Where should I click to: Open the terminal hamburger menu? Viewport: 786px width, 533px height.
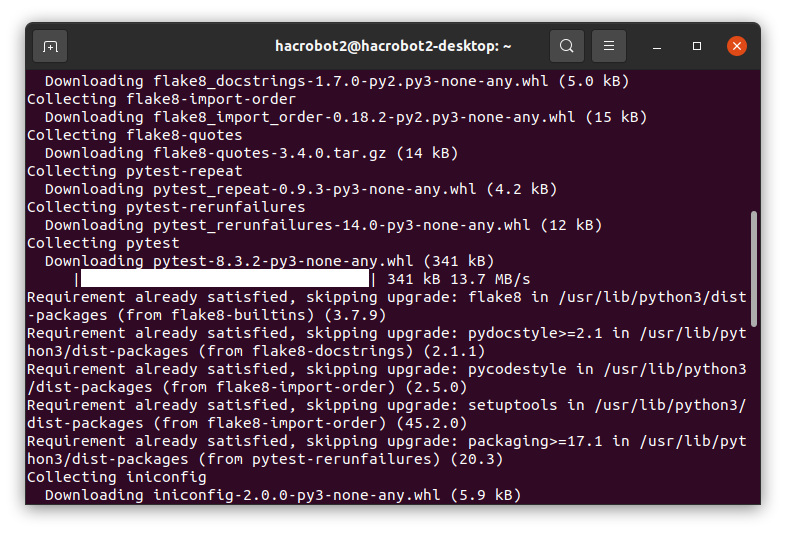[609, 46]
